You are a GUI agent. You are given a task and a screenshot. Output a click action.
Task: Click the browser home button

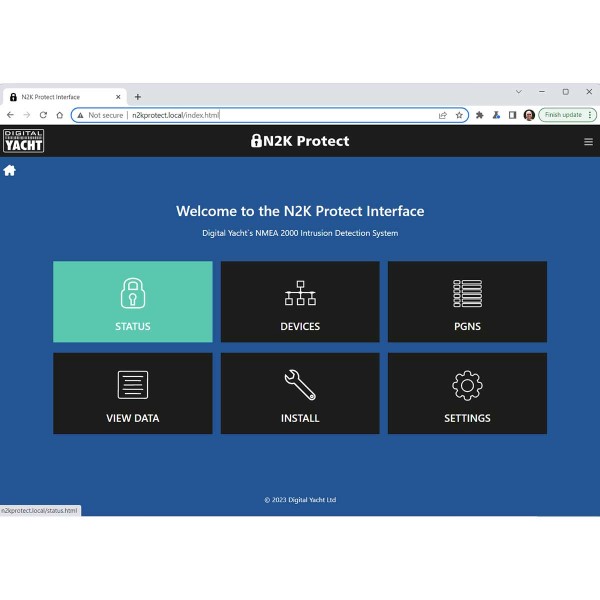[x=59, y=115]
